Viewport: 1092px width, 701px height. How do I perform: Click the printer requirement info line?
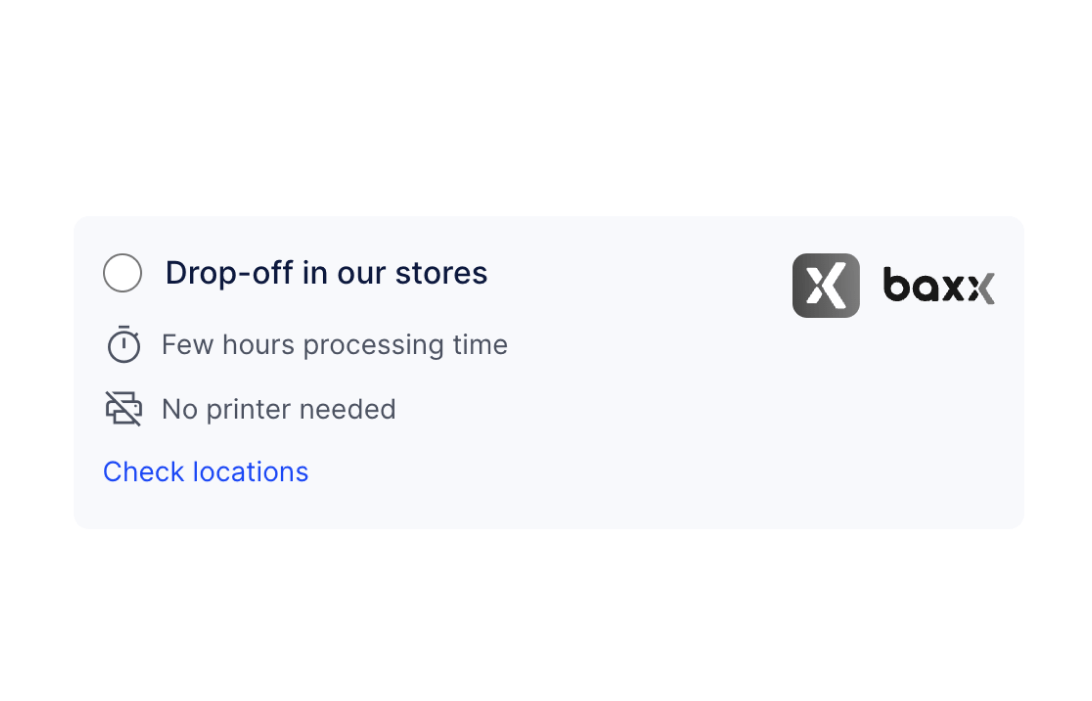pyautogui.click(x=278, y=409)
